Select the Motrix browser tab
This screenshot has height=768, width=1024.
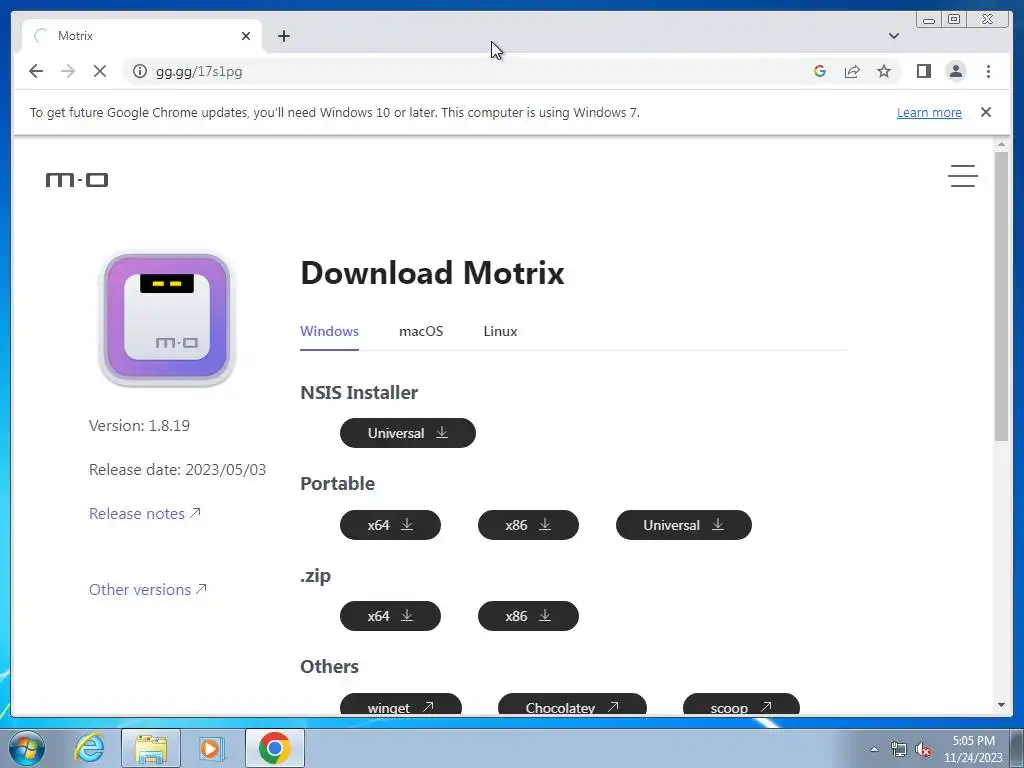point(142,36)
